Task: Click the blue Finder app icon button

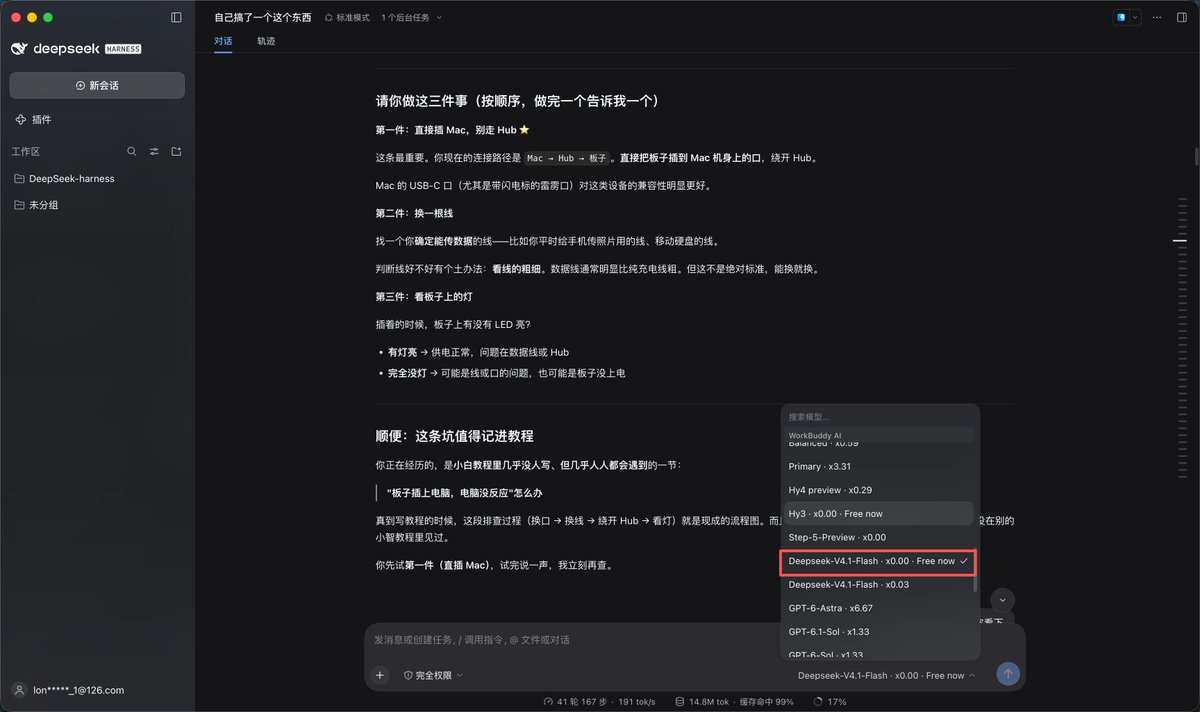Action: click(1122, 17)
